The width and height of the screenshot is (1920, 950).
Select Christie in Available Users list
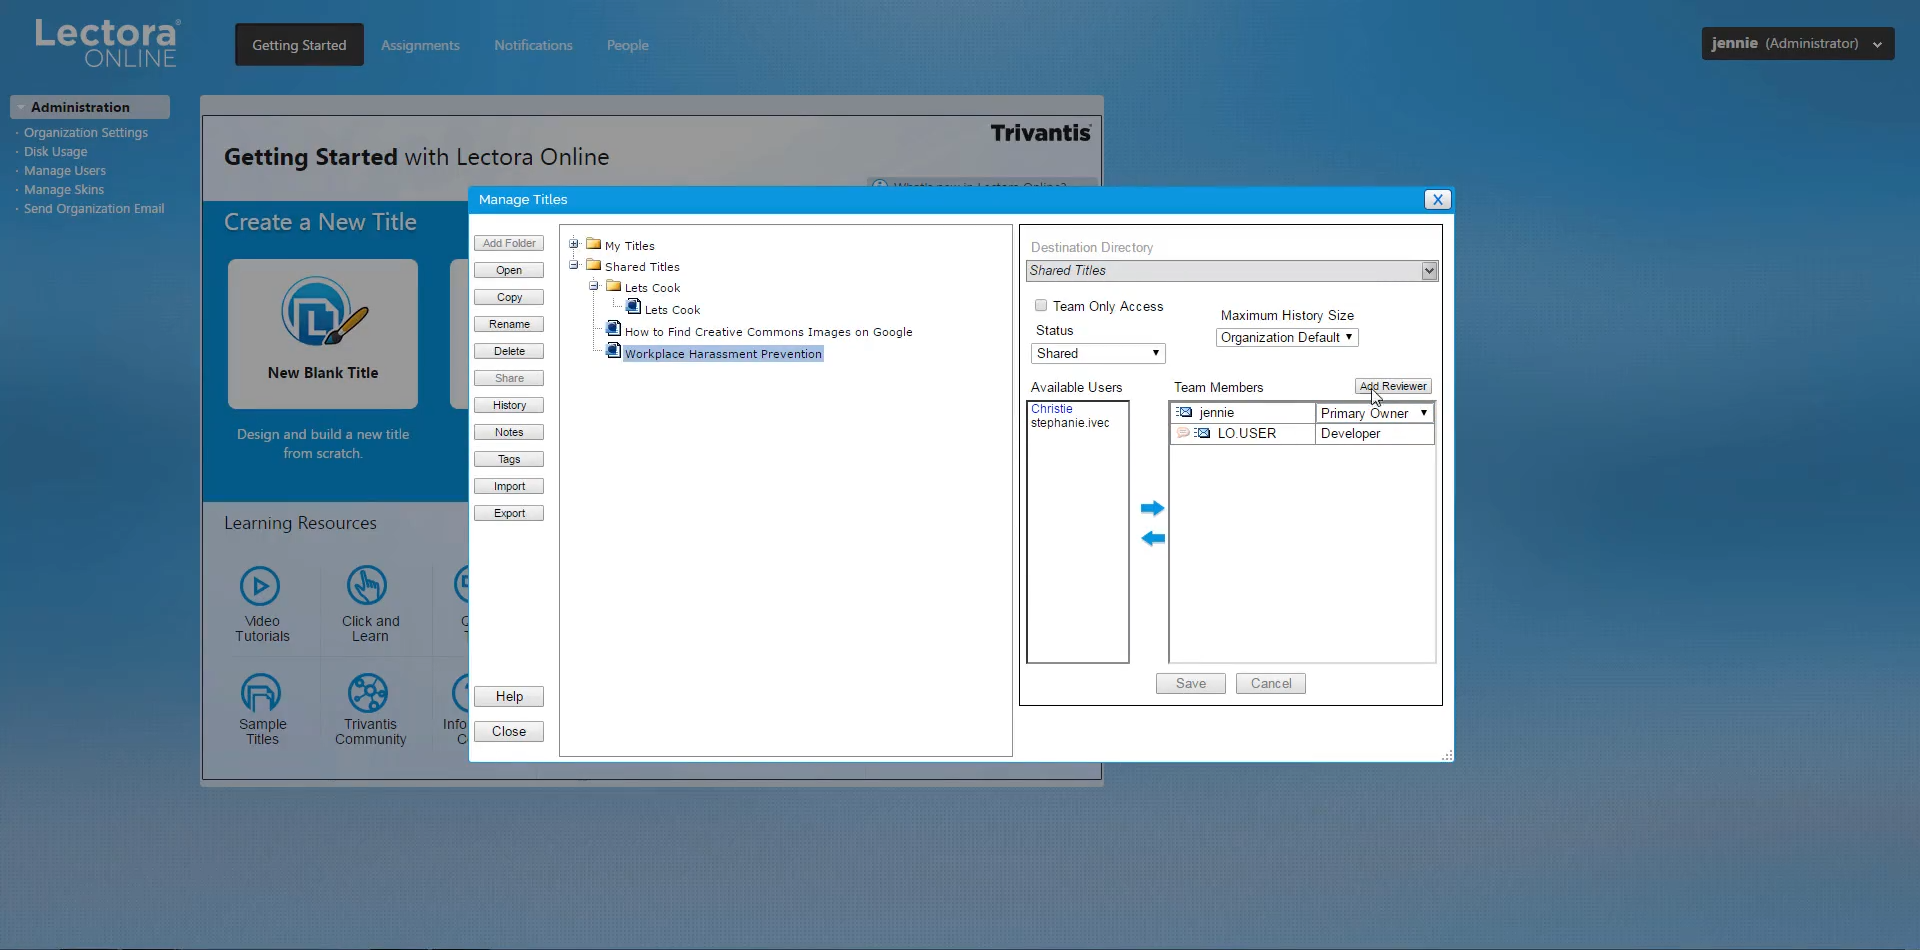[1051, 408]
